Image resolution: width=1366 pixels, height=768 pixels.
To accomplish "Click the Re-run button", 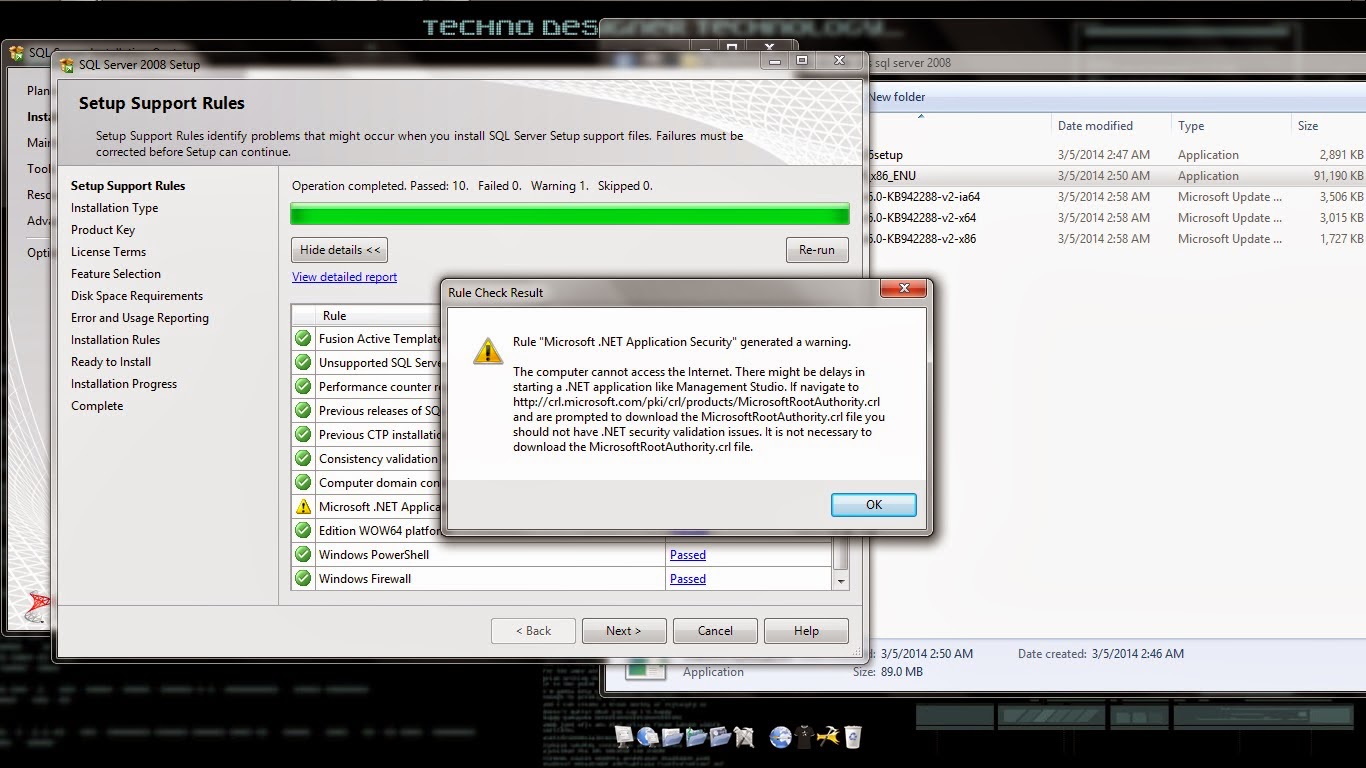I will coord(817,250).
